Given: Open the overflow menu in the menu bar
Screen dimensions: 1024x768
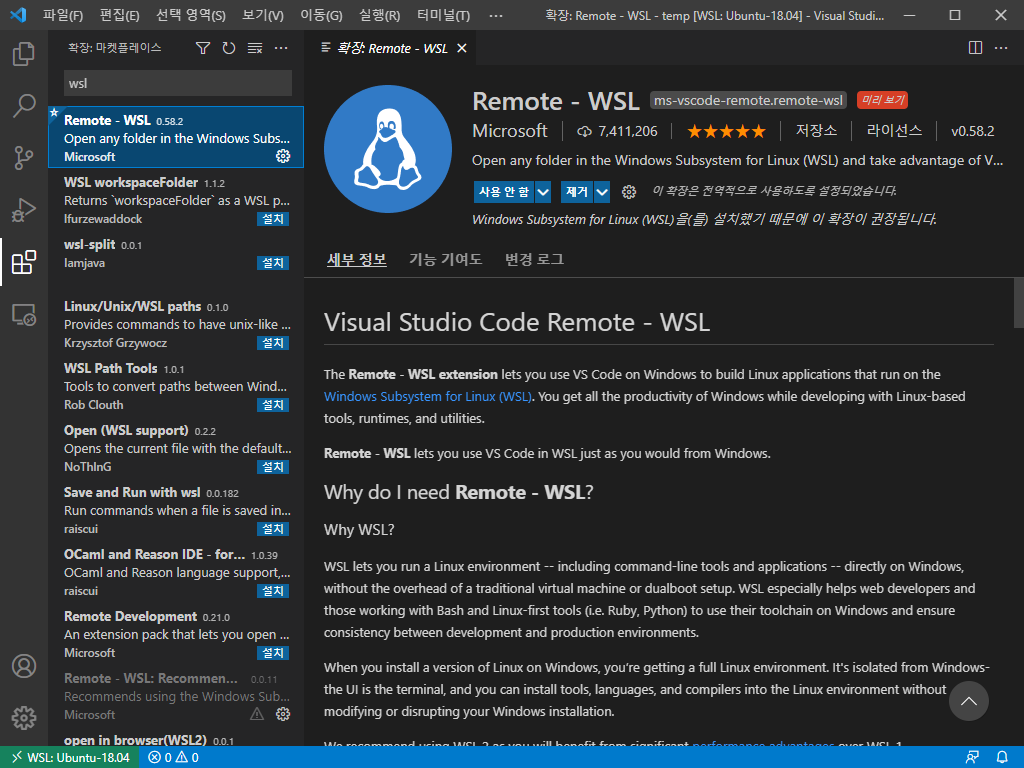Looking at the screenshot, I should tap(496, 15).
